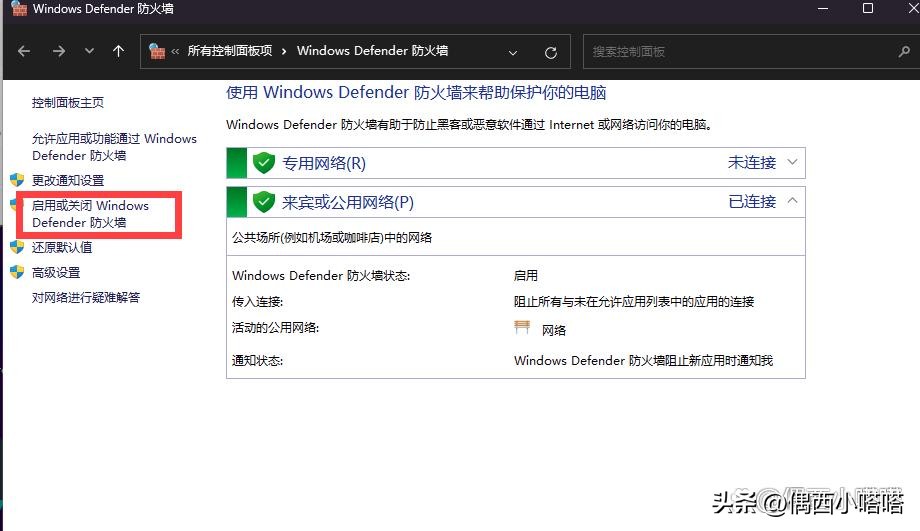Click green shield icon for 来宾或公用网络

264,202
